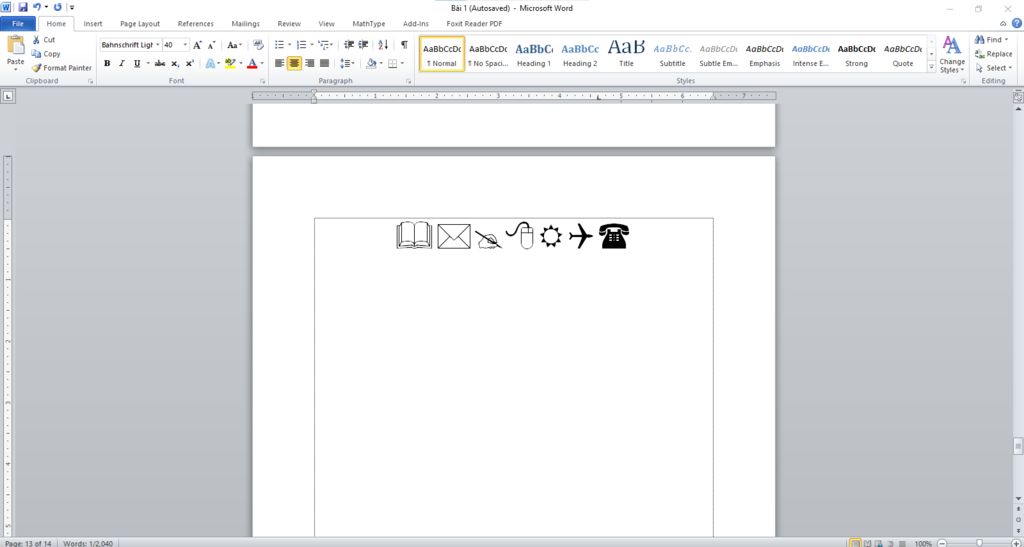The width and height of the screenshot is (1024, 547).
Task: Expand the styles gallery More arrow
Action: coord(931,67)
